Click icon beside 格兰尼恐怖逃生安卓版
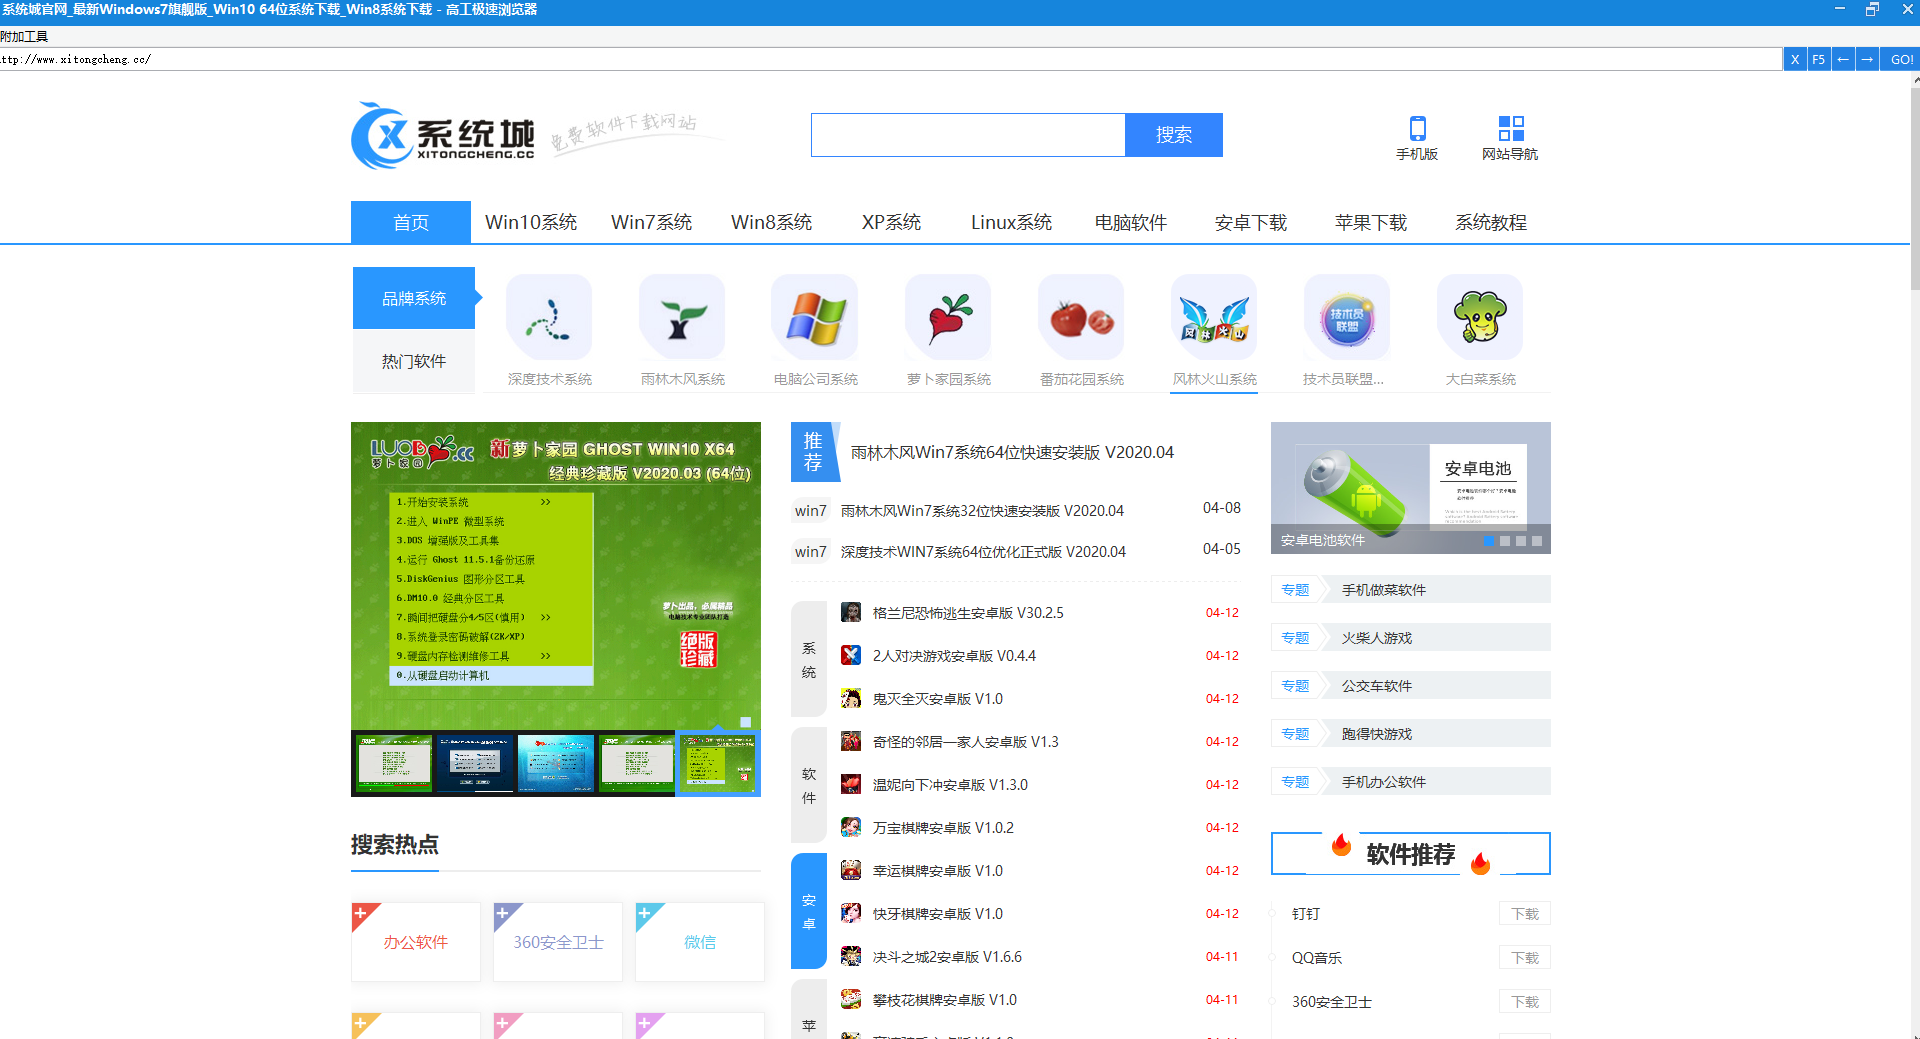1920x1039 pixels. click(x=851, y=612)
